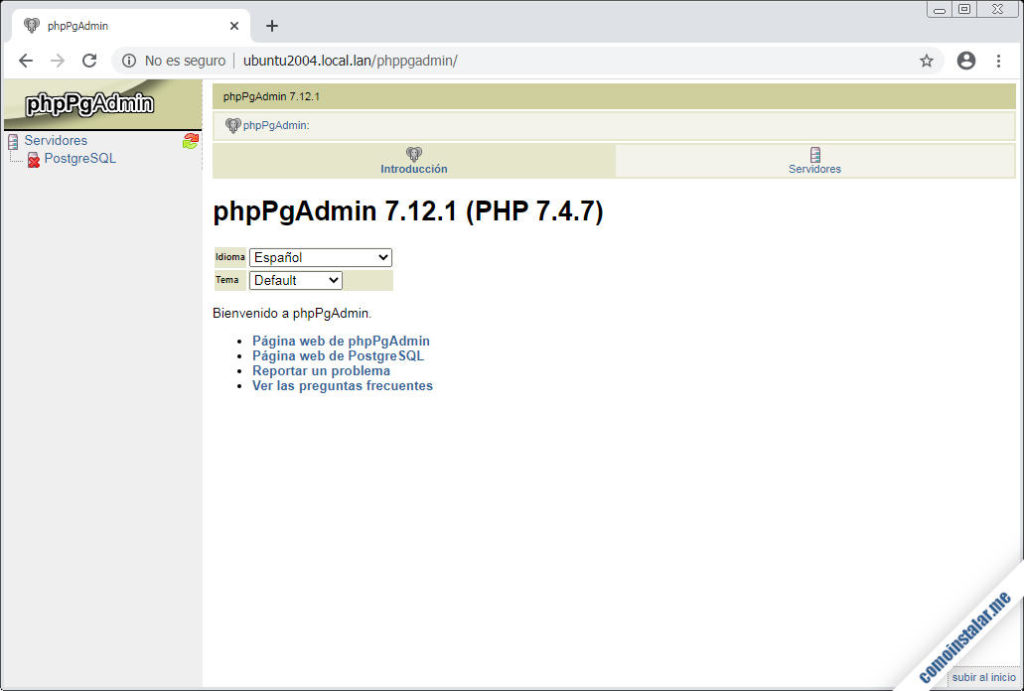
Task: Refresh the server tree with the refresh icon
Action: click(x=190, y=141)
